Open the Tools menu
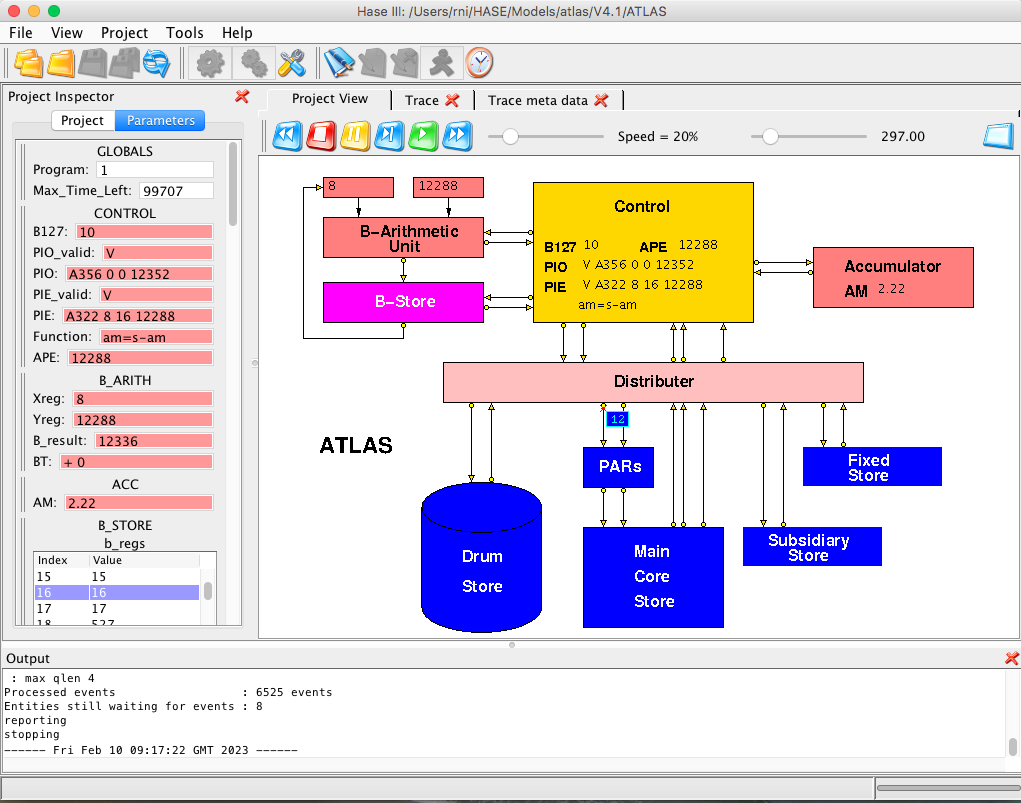Screen dimensions: 1021x803 [184, 33]
